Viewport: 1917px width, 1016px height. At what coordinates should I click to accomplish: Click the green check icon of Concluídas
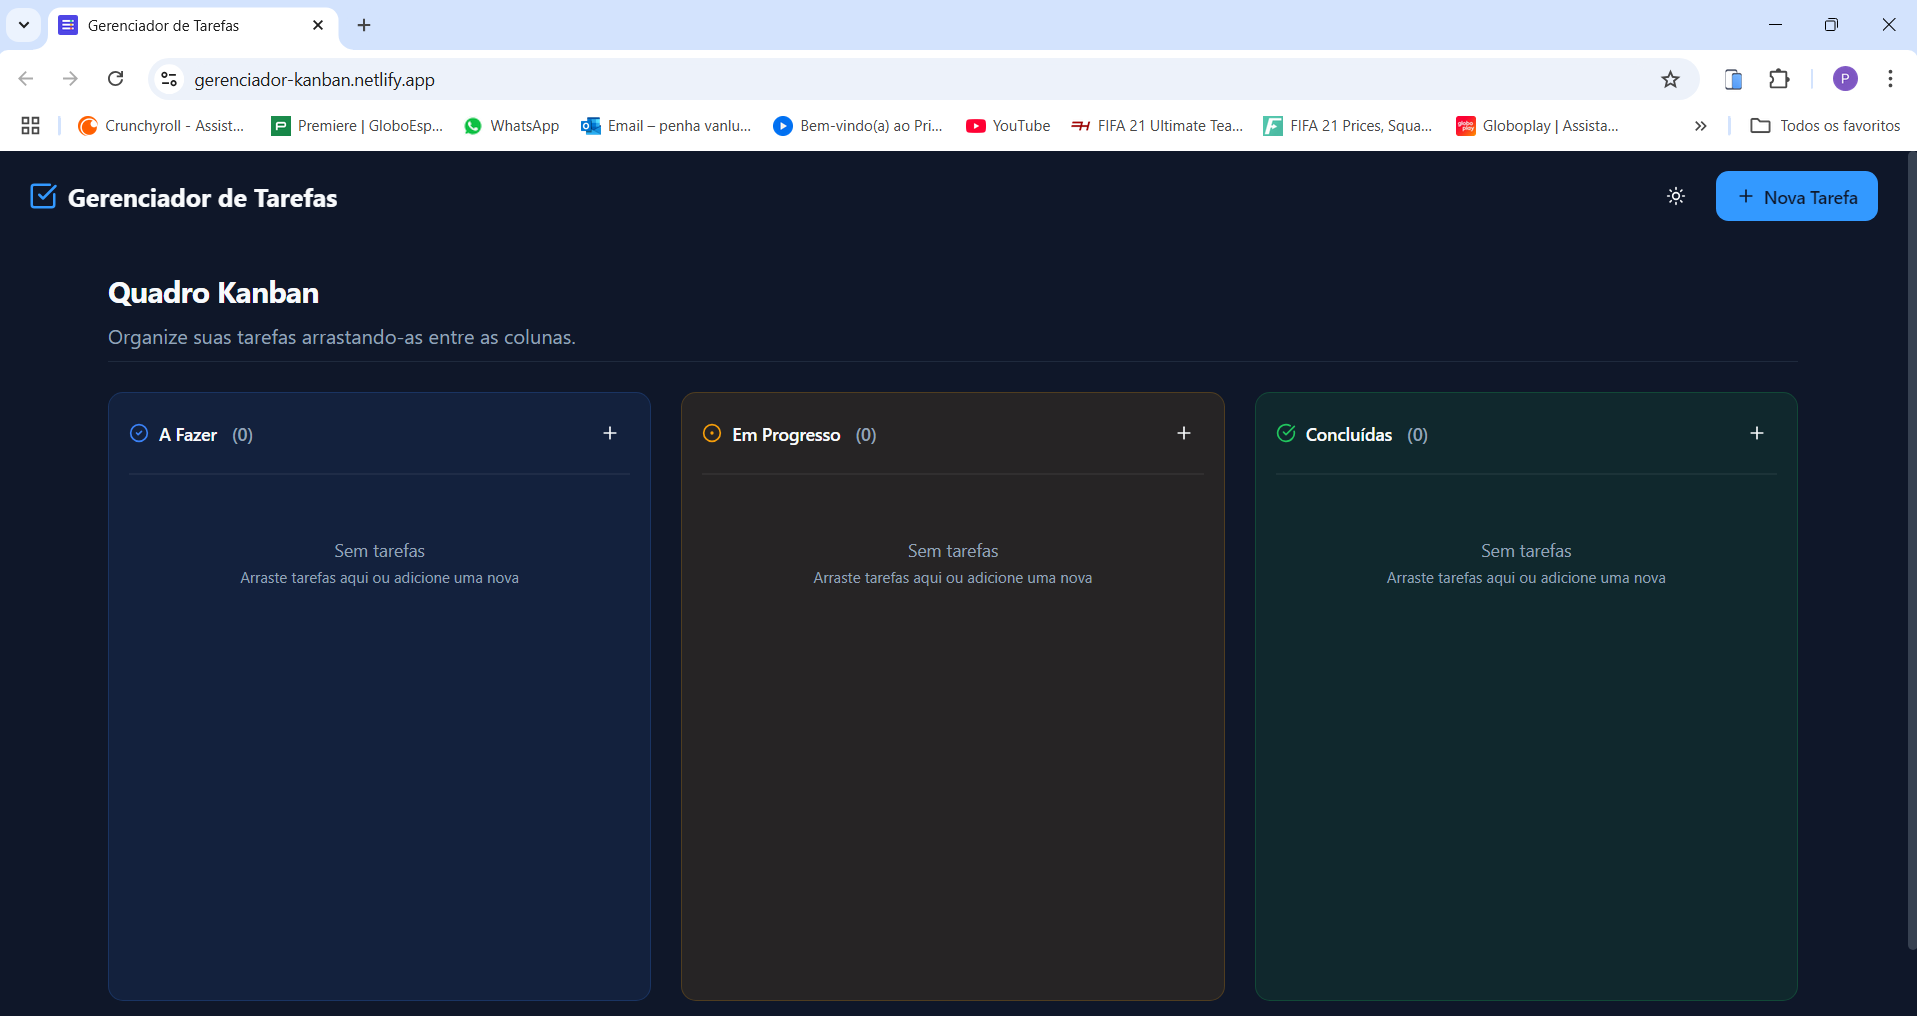1285,434
